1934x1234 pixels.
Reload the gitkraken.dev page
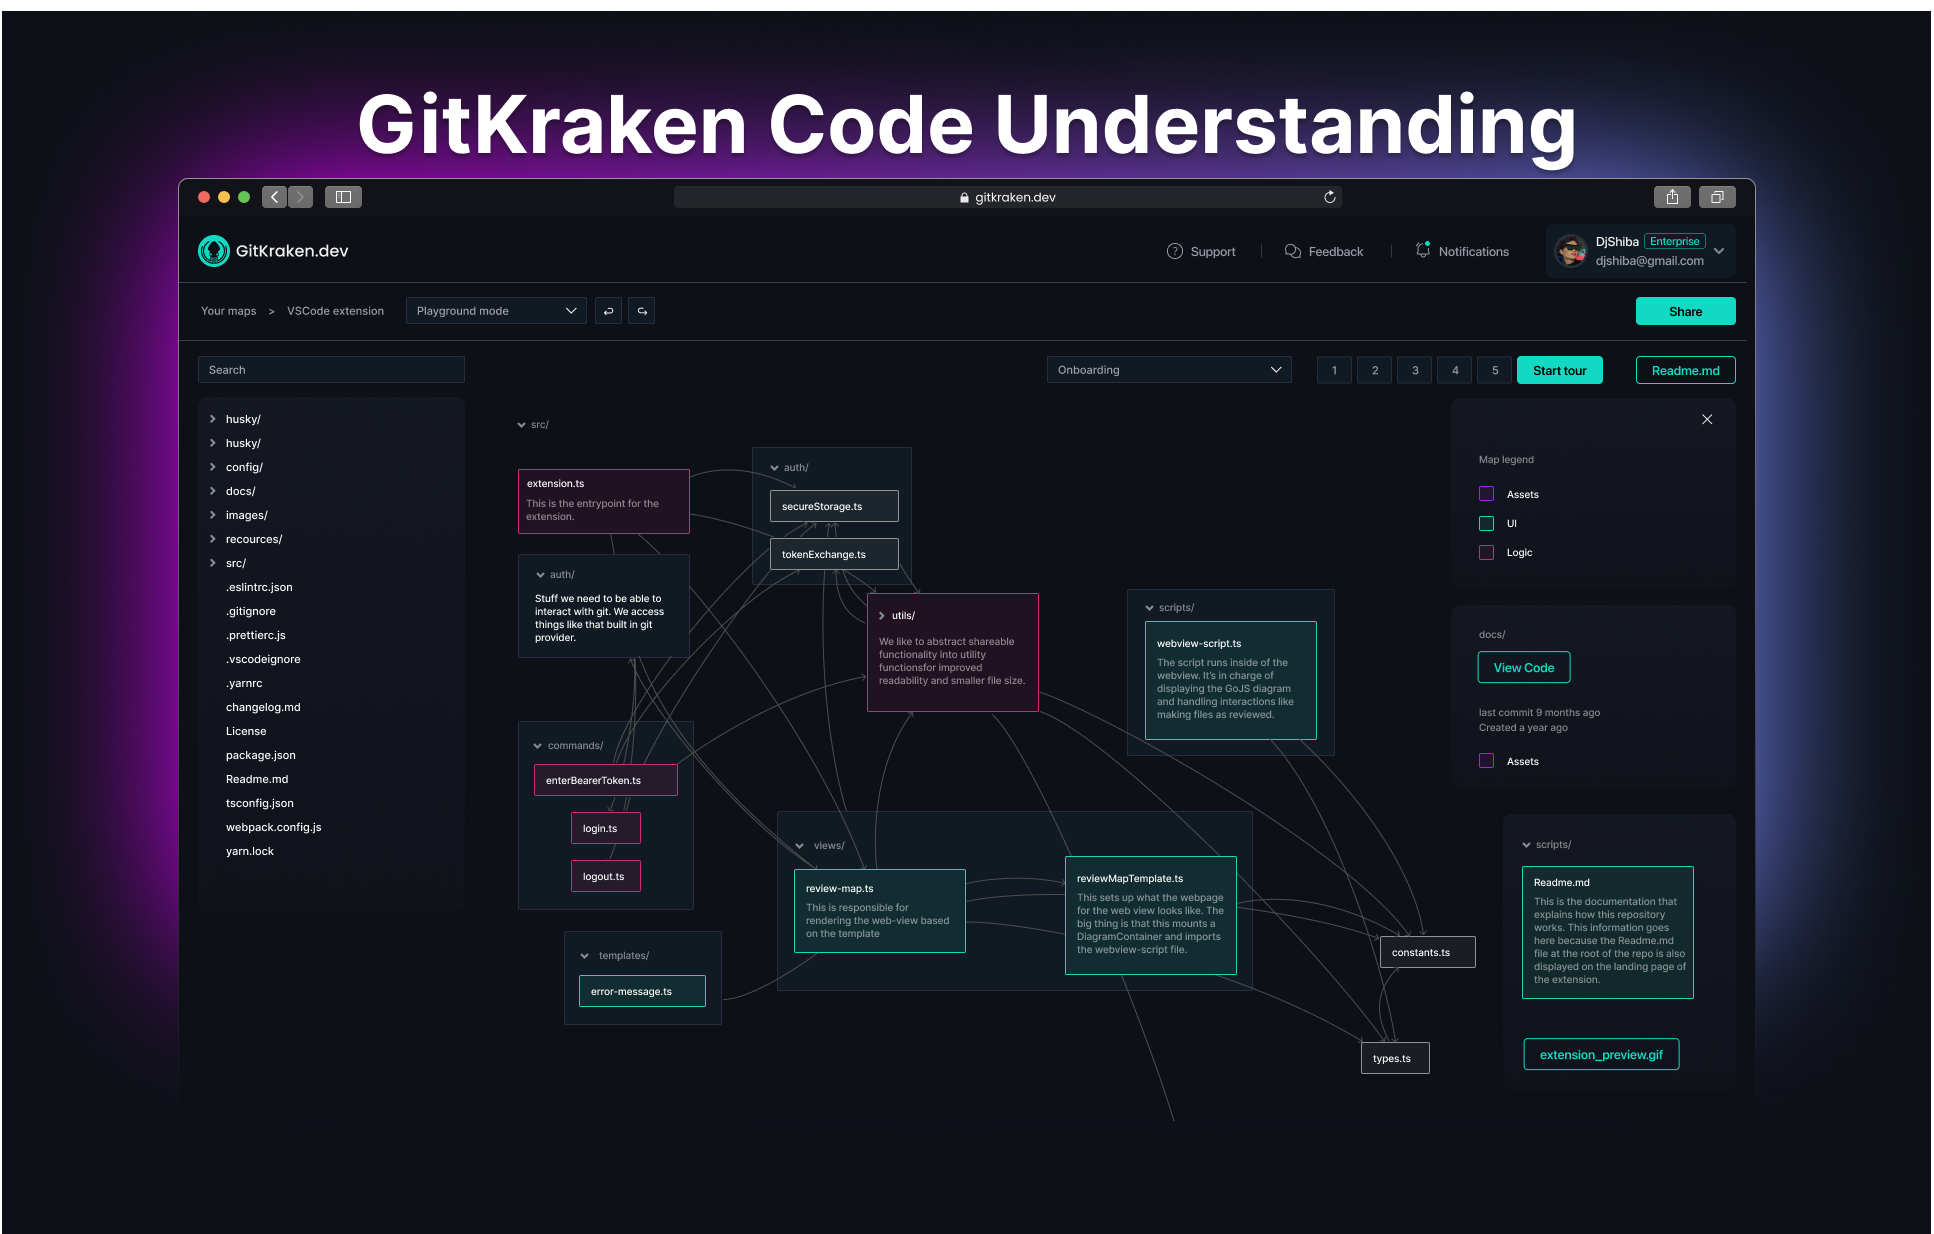1330,197
